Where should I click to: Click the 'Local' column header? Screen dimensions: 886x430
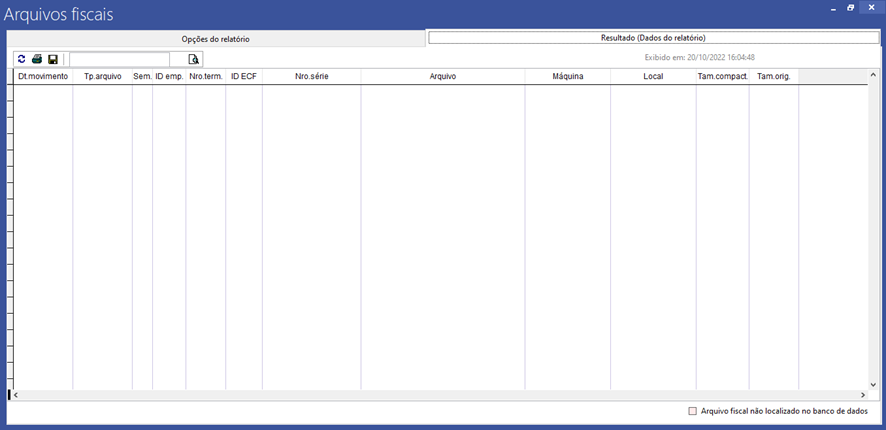[653, 76]
